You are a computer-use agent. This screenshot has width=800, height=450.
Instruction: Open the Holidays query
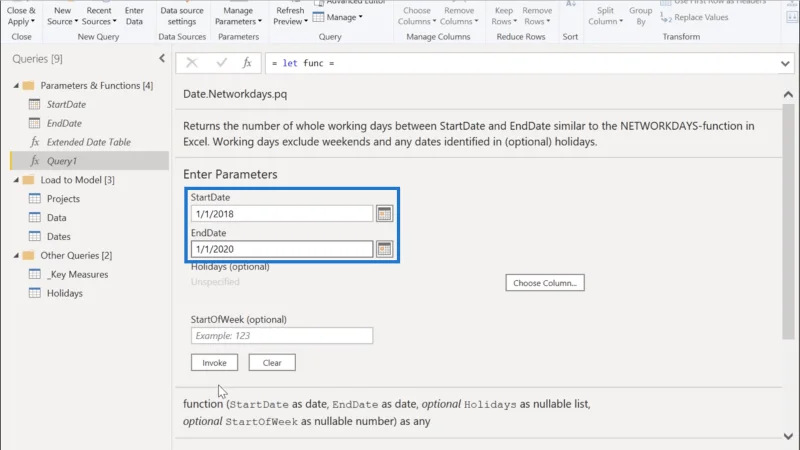pos(65,293)
